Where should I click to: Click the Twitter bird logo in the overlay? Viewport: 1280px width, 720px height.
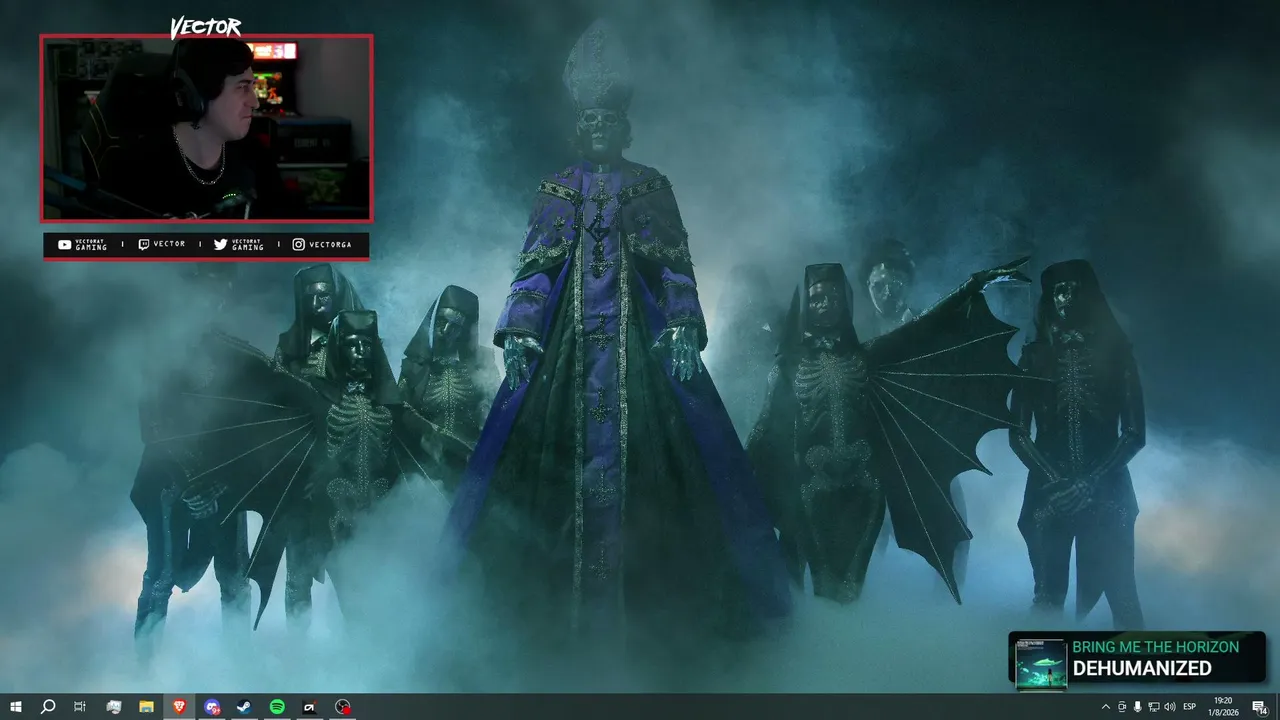click(x=220, y=245)
